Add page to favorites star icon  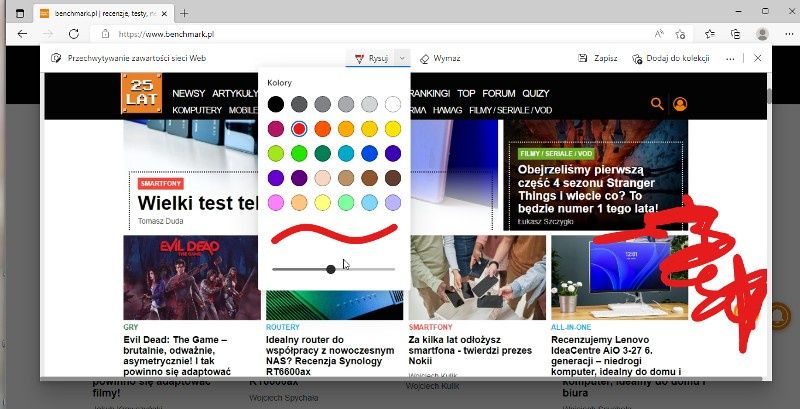coord(680,34)
